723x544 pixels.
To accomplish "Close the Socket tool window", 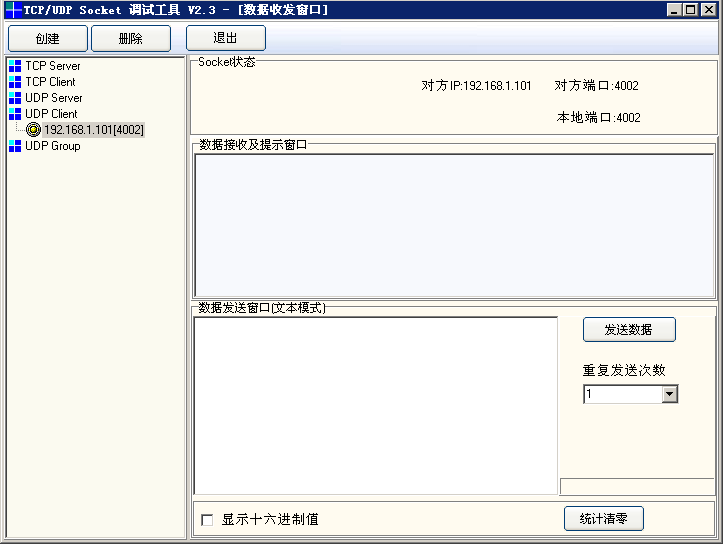I will (x=709, y=10).
